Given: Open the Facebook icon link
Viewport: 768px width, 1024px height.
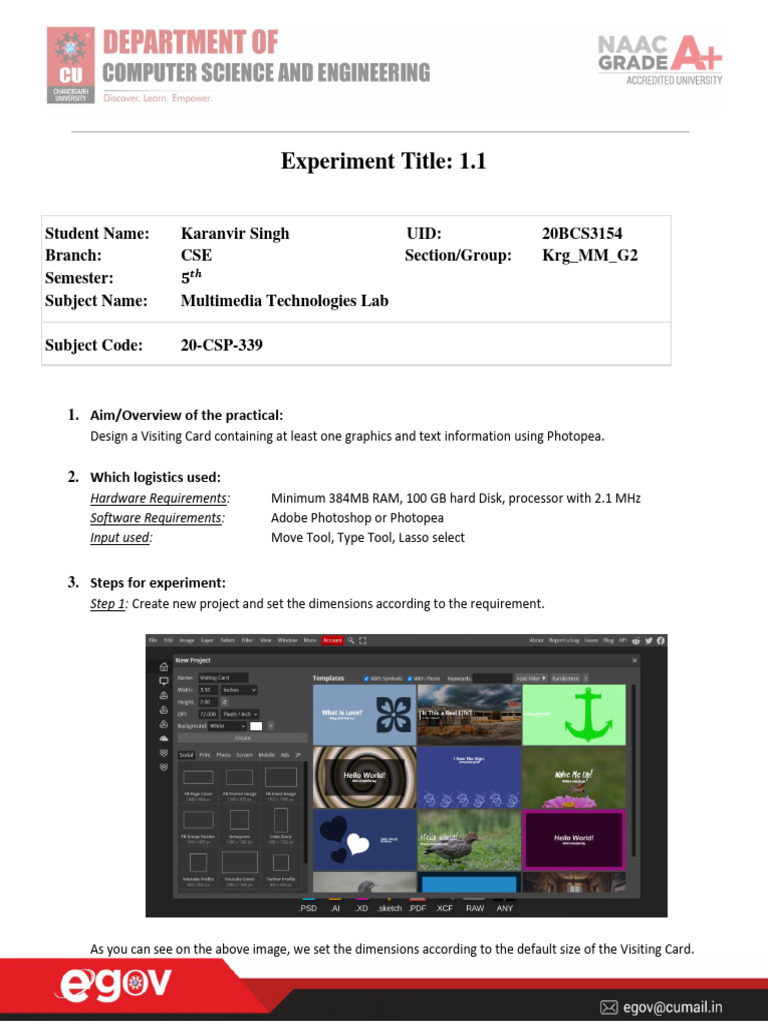Looking at the screenshot, I should 661,641.
